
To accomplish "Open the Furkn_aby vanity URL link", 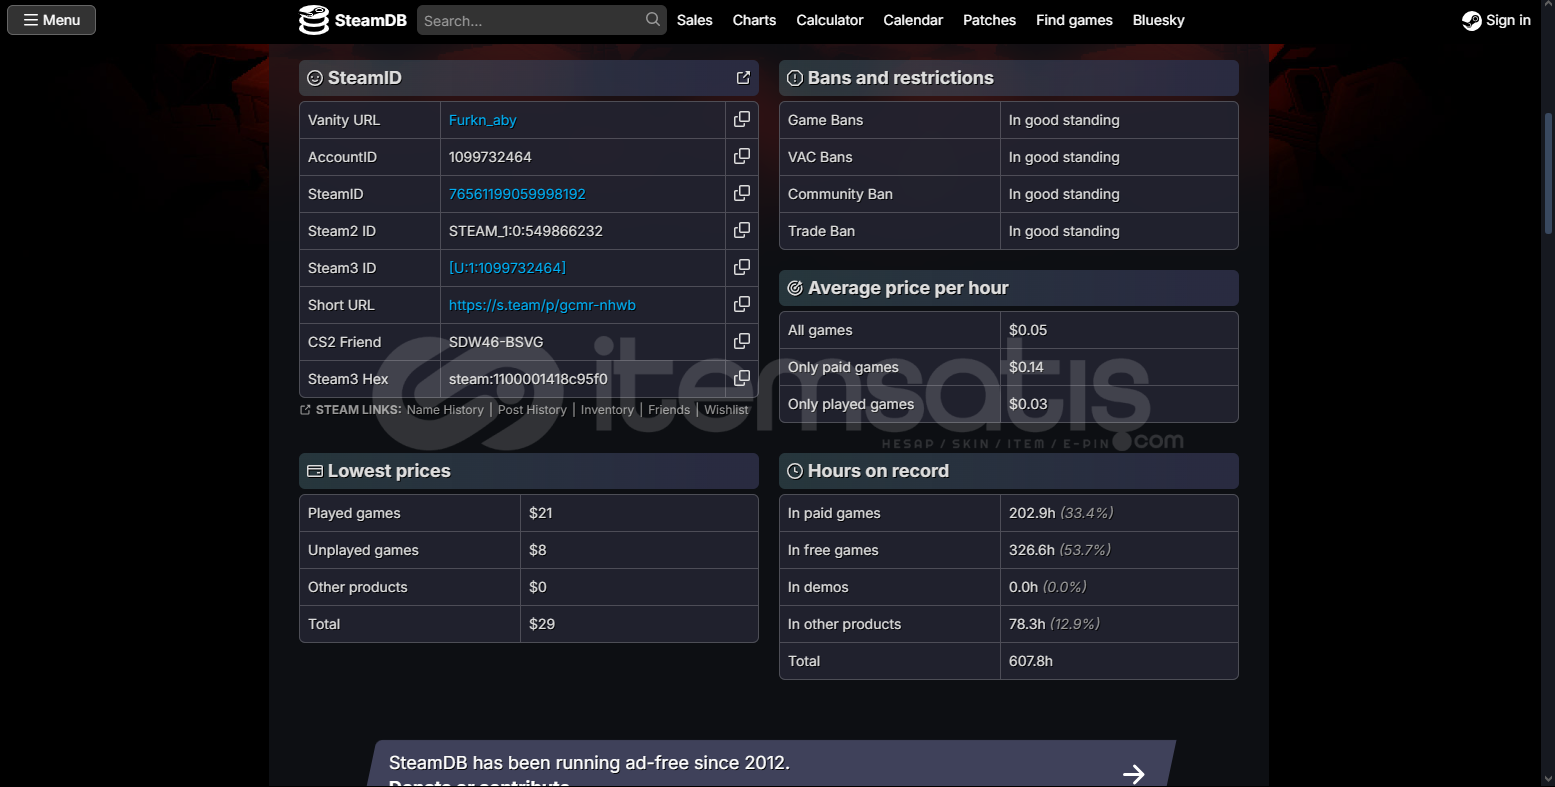I will 482,120.
